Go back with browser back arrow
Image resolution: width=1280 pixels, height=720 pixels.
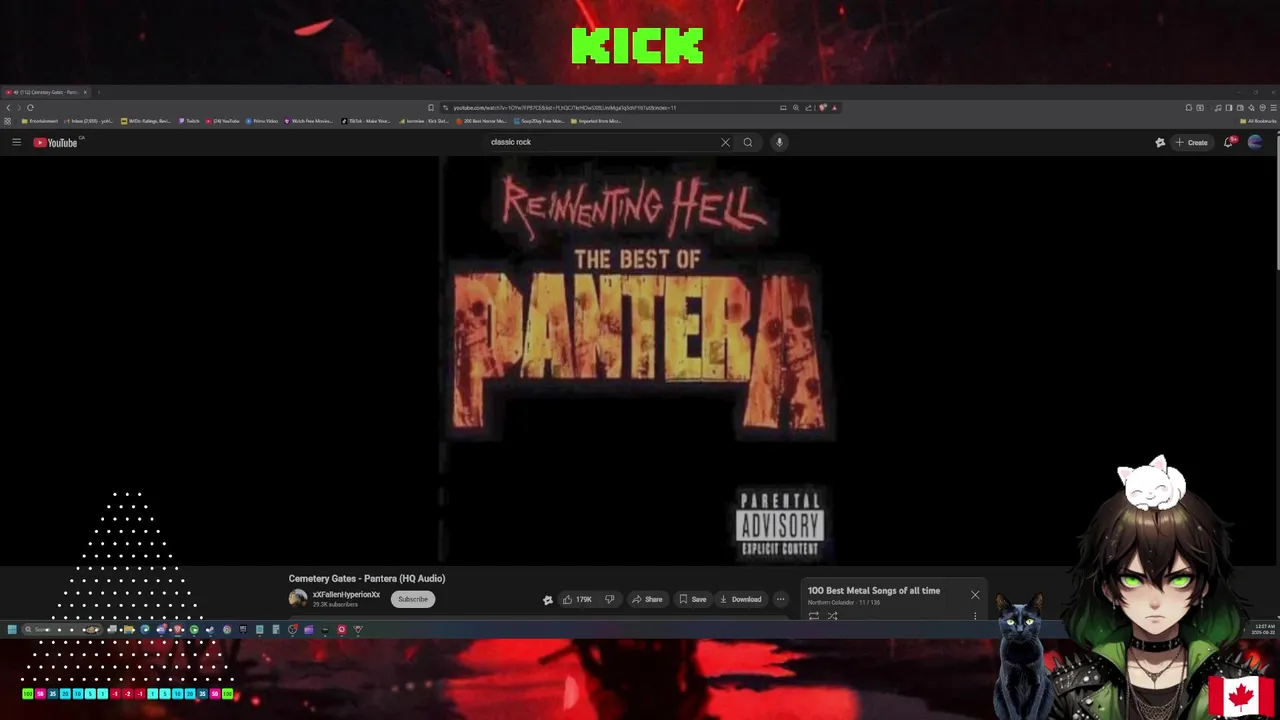pos(8,107)
